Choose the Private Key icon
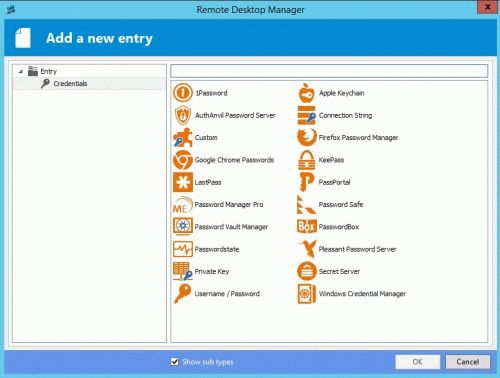 [x=183, y=271]
